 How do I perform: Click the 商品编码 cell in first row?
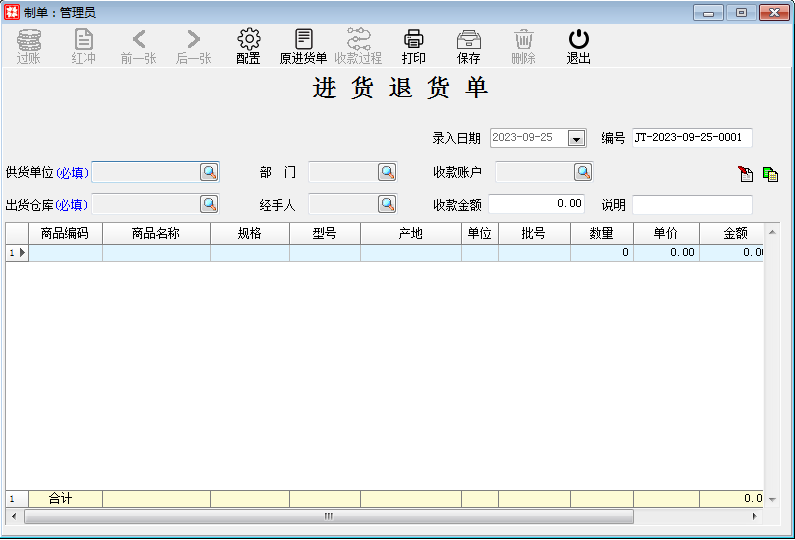65,253
